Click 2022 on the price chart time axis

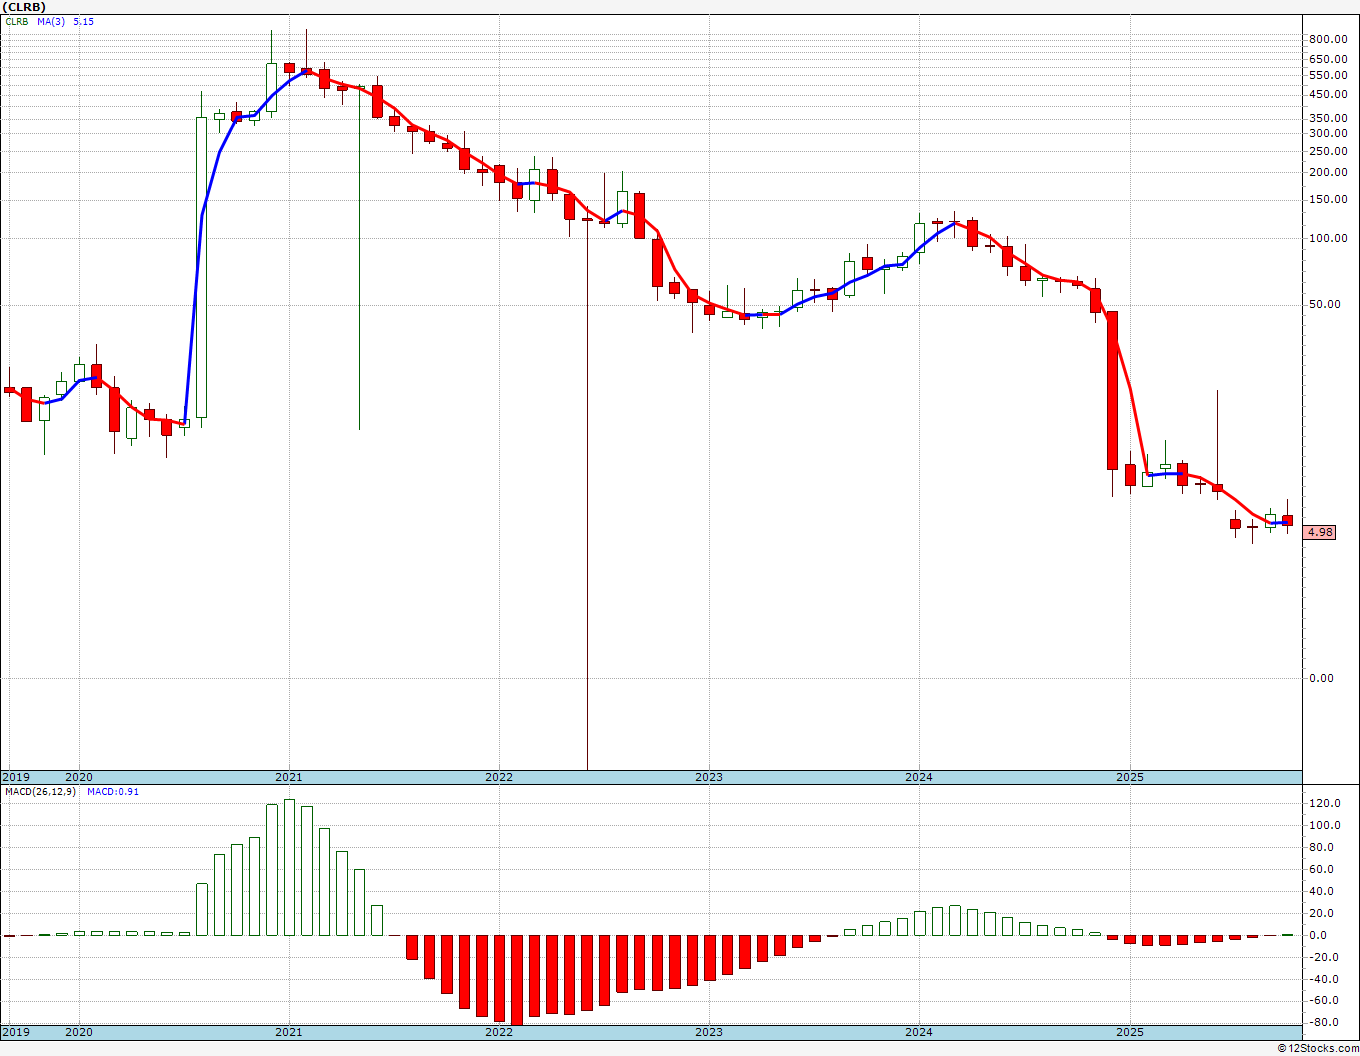click(498, 777)
